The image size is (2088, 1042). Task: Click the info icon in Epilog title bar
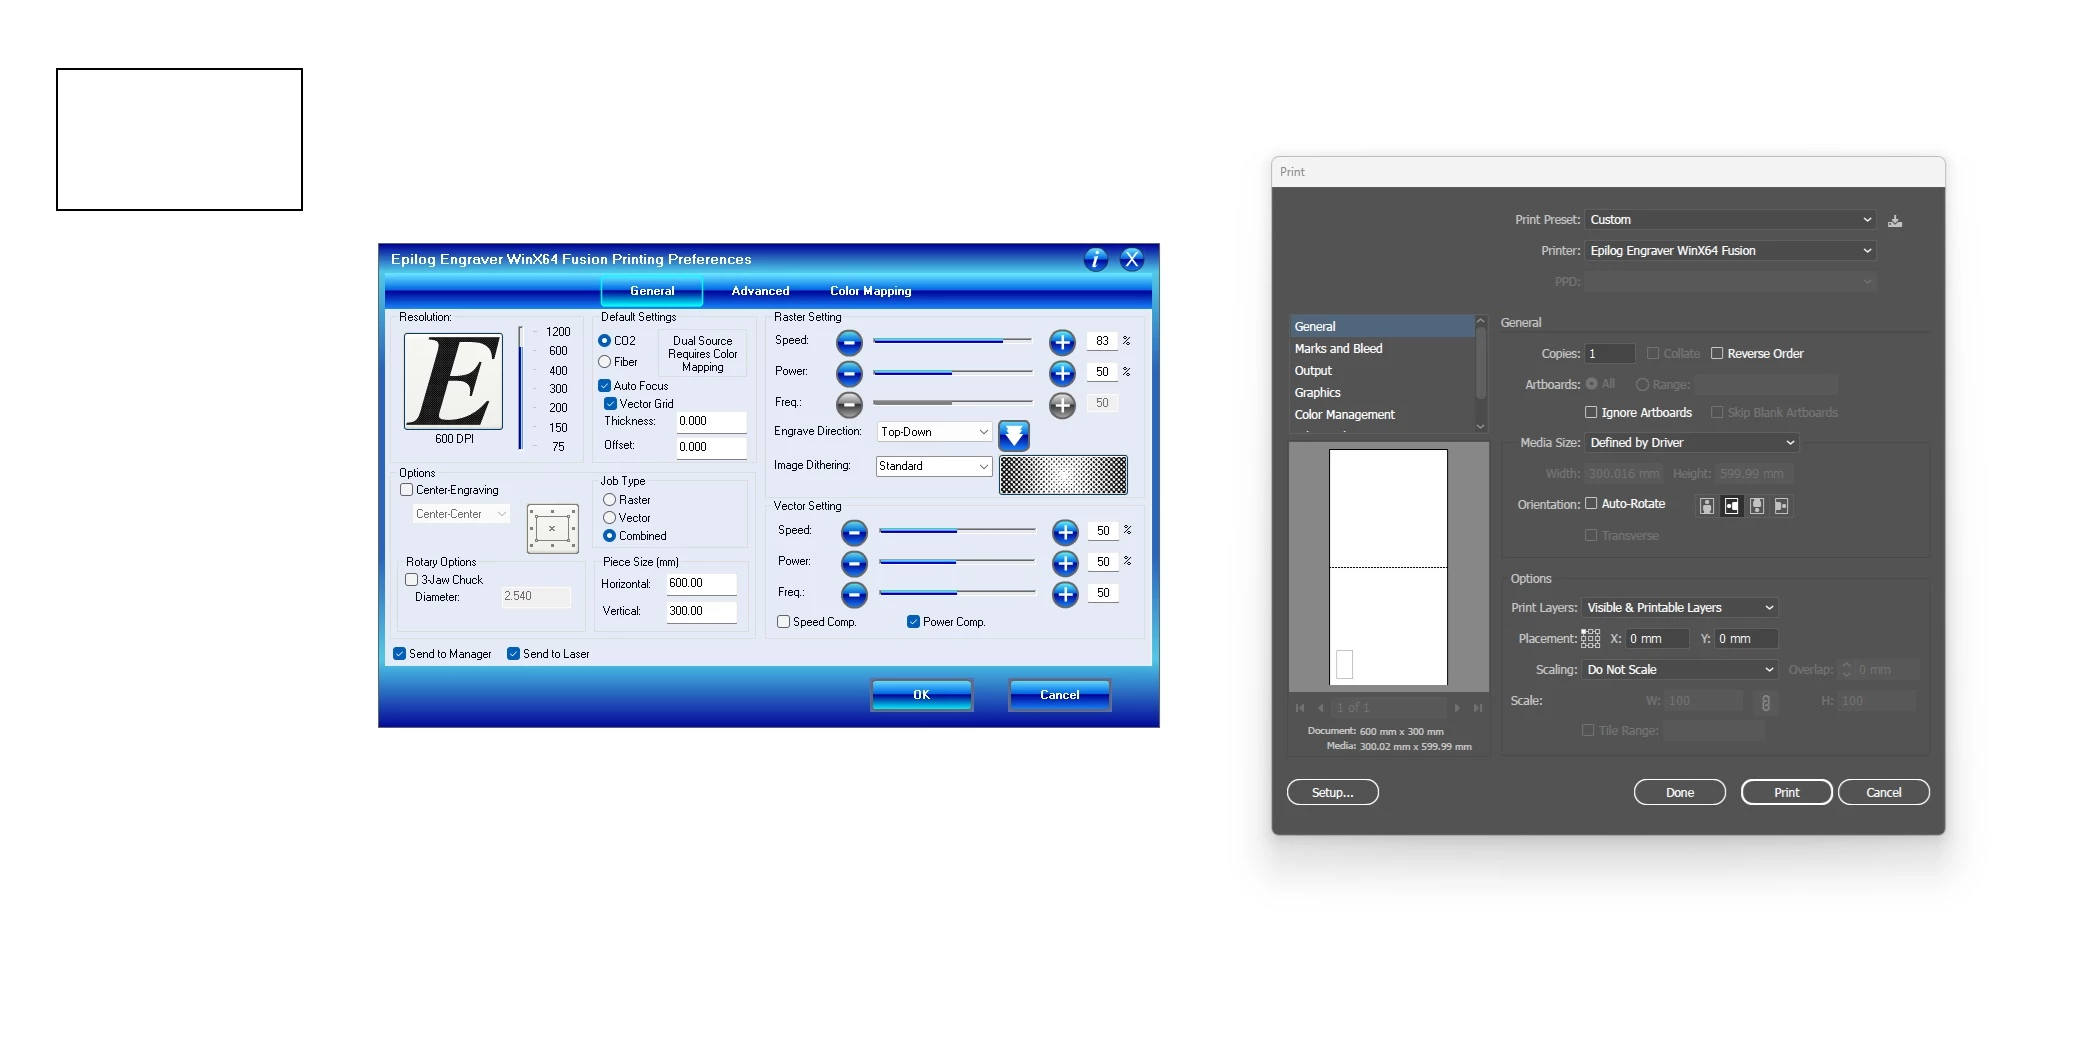tap(1096, 260)
